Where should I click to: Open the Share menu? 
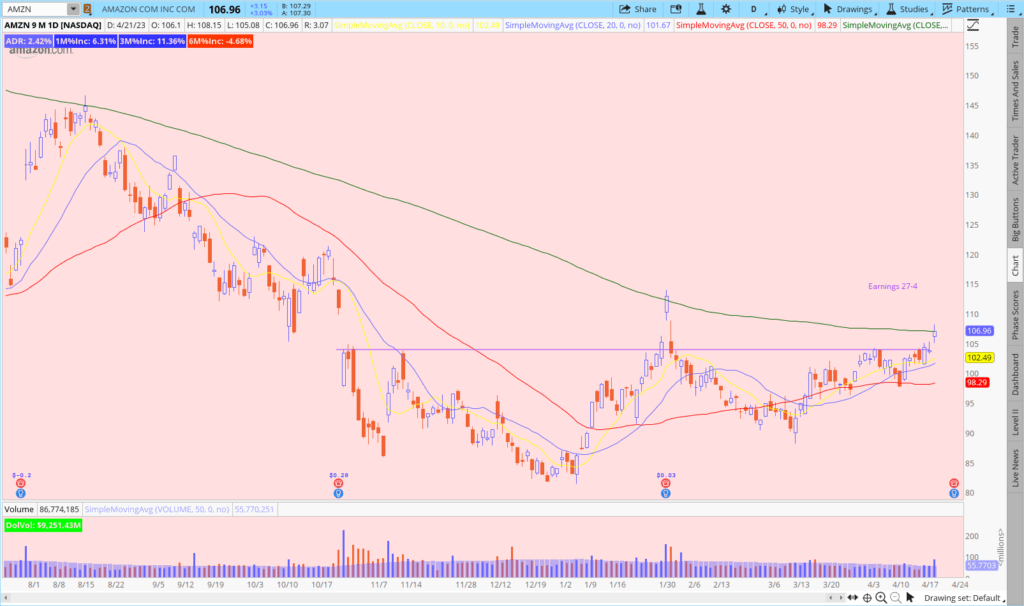coord(637,9)
